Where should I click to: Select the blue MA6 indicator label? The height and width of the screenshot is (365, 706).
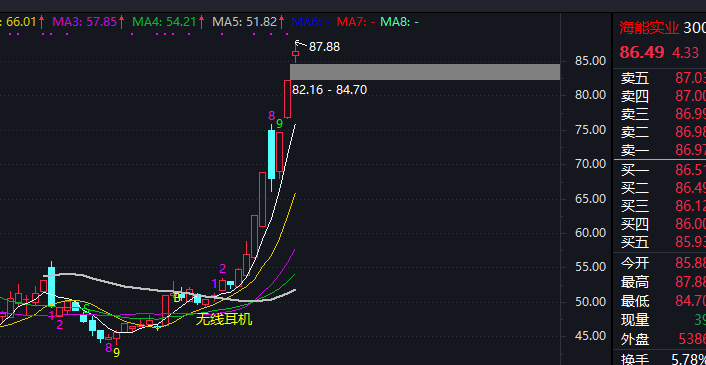coord(311,22)
